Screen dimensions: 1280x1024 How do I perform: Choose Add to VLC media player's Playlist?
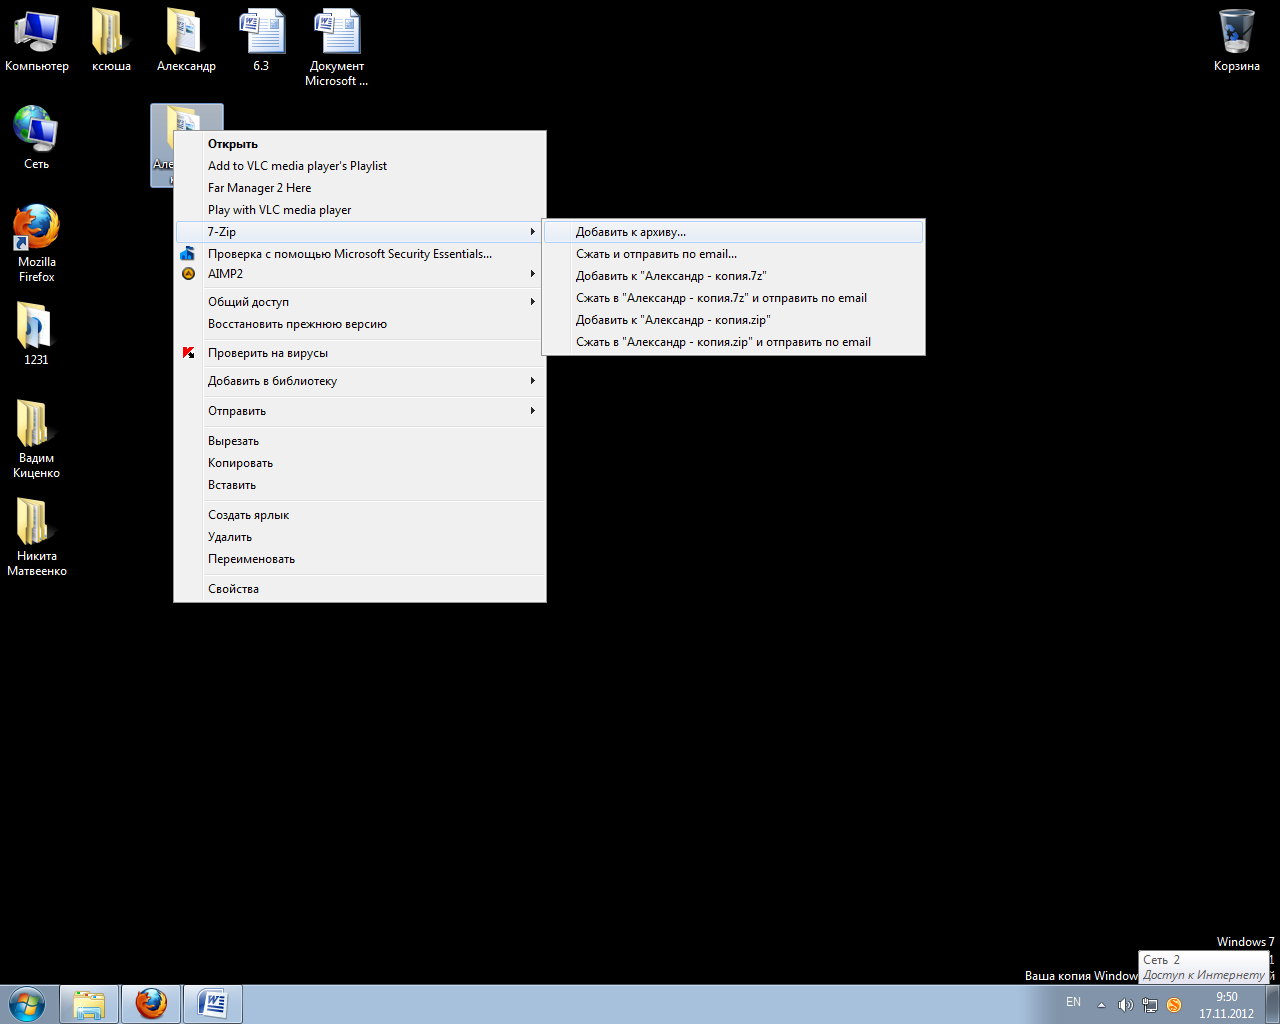[x=360, y=166]
